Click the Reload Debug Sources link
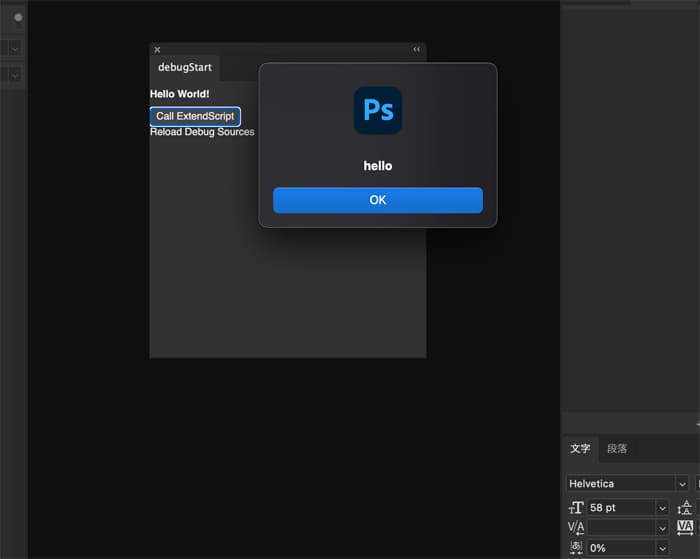Viewport: 700px width, 559px height. coord(202,132)
